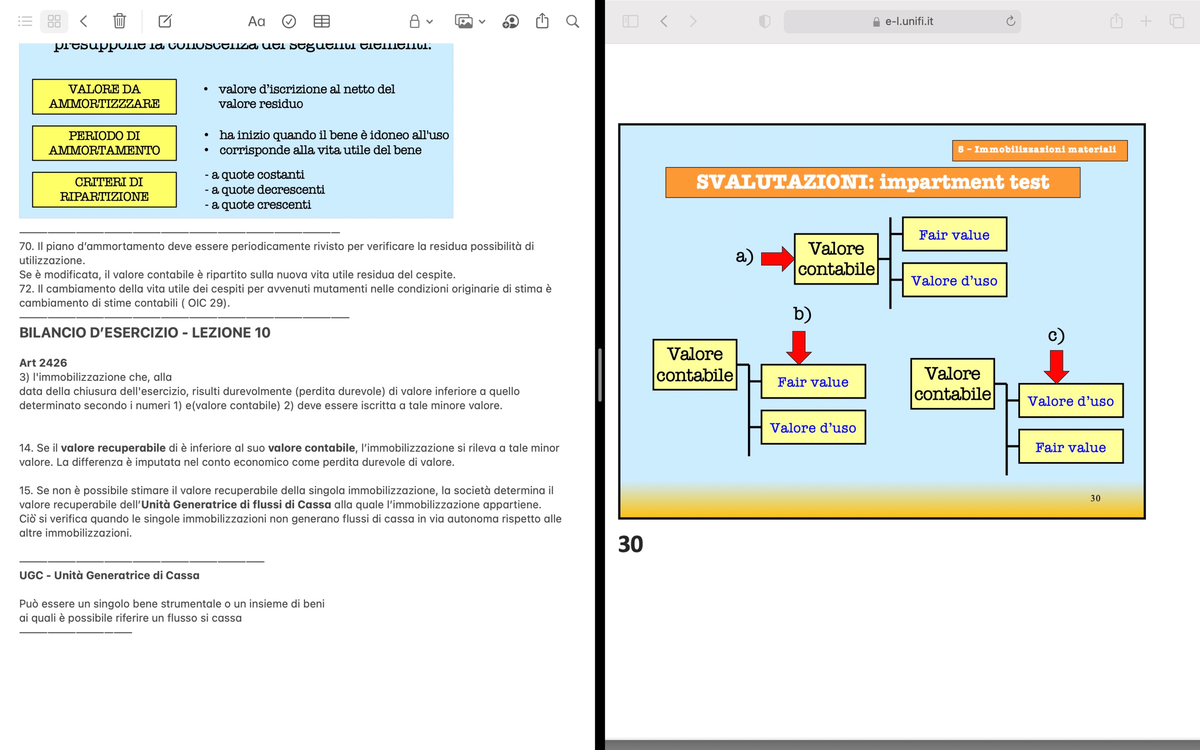Share the note via share icon
1200x750 pixels.
pos(543,21)
